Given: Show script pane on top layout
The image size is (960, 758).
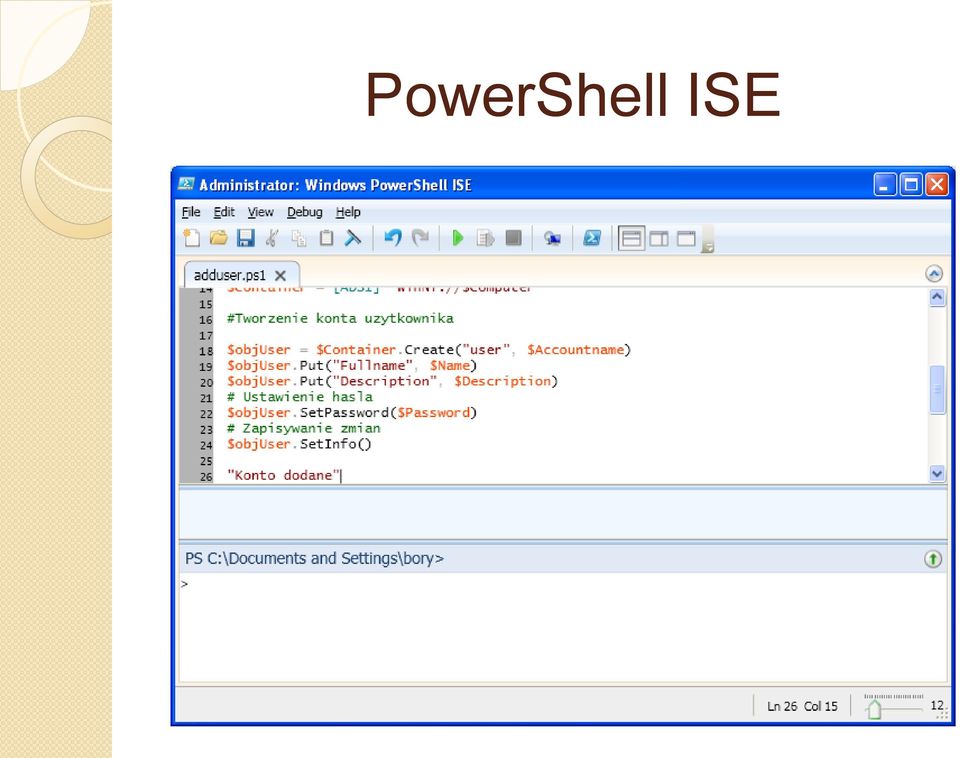Looking at the screenshot, I should point(631,238).
